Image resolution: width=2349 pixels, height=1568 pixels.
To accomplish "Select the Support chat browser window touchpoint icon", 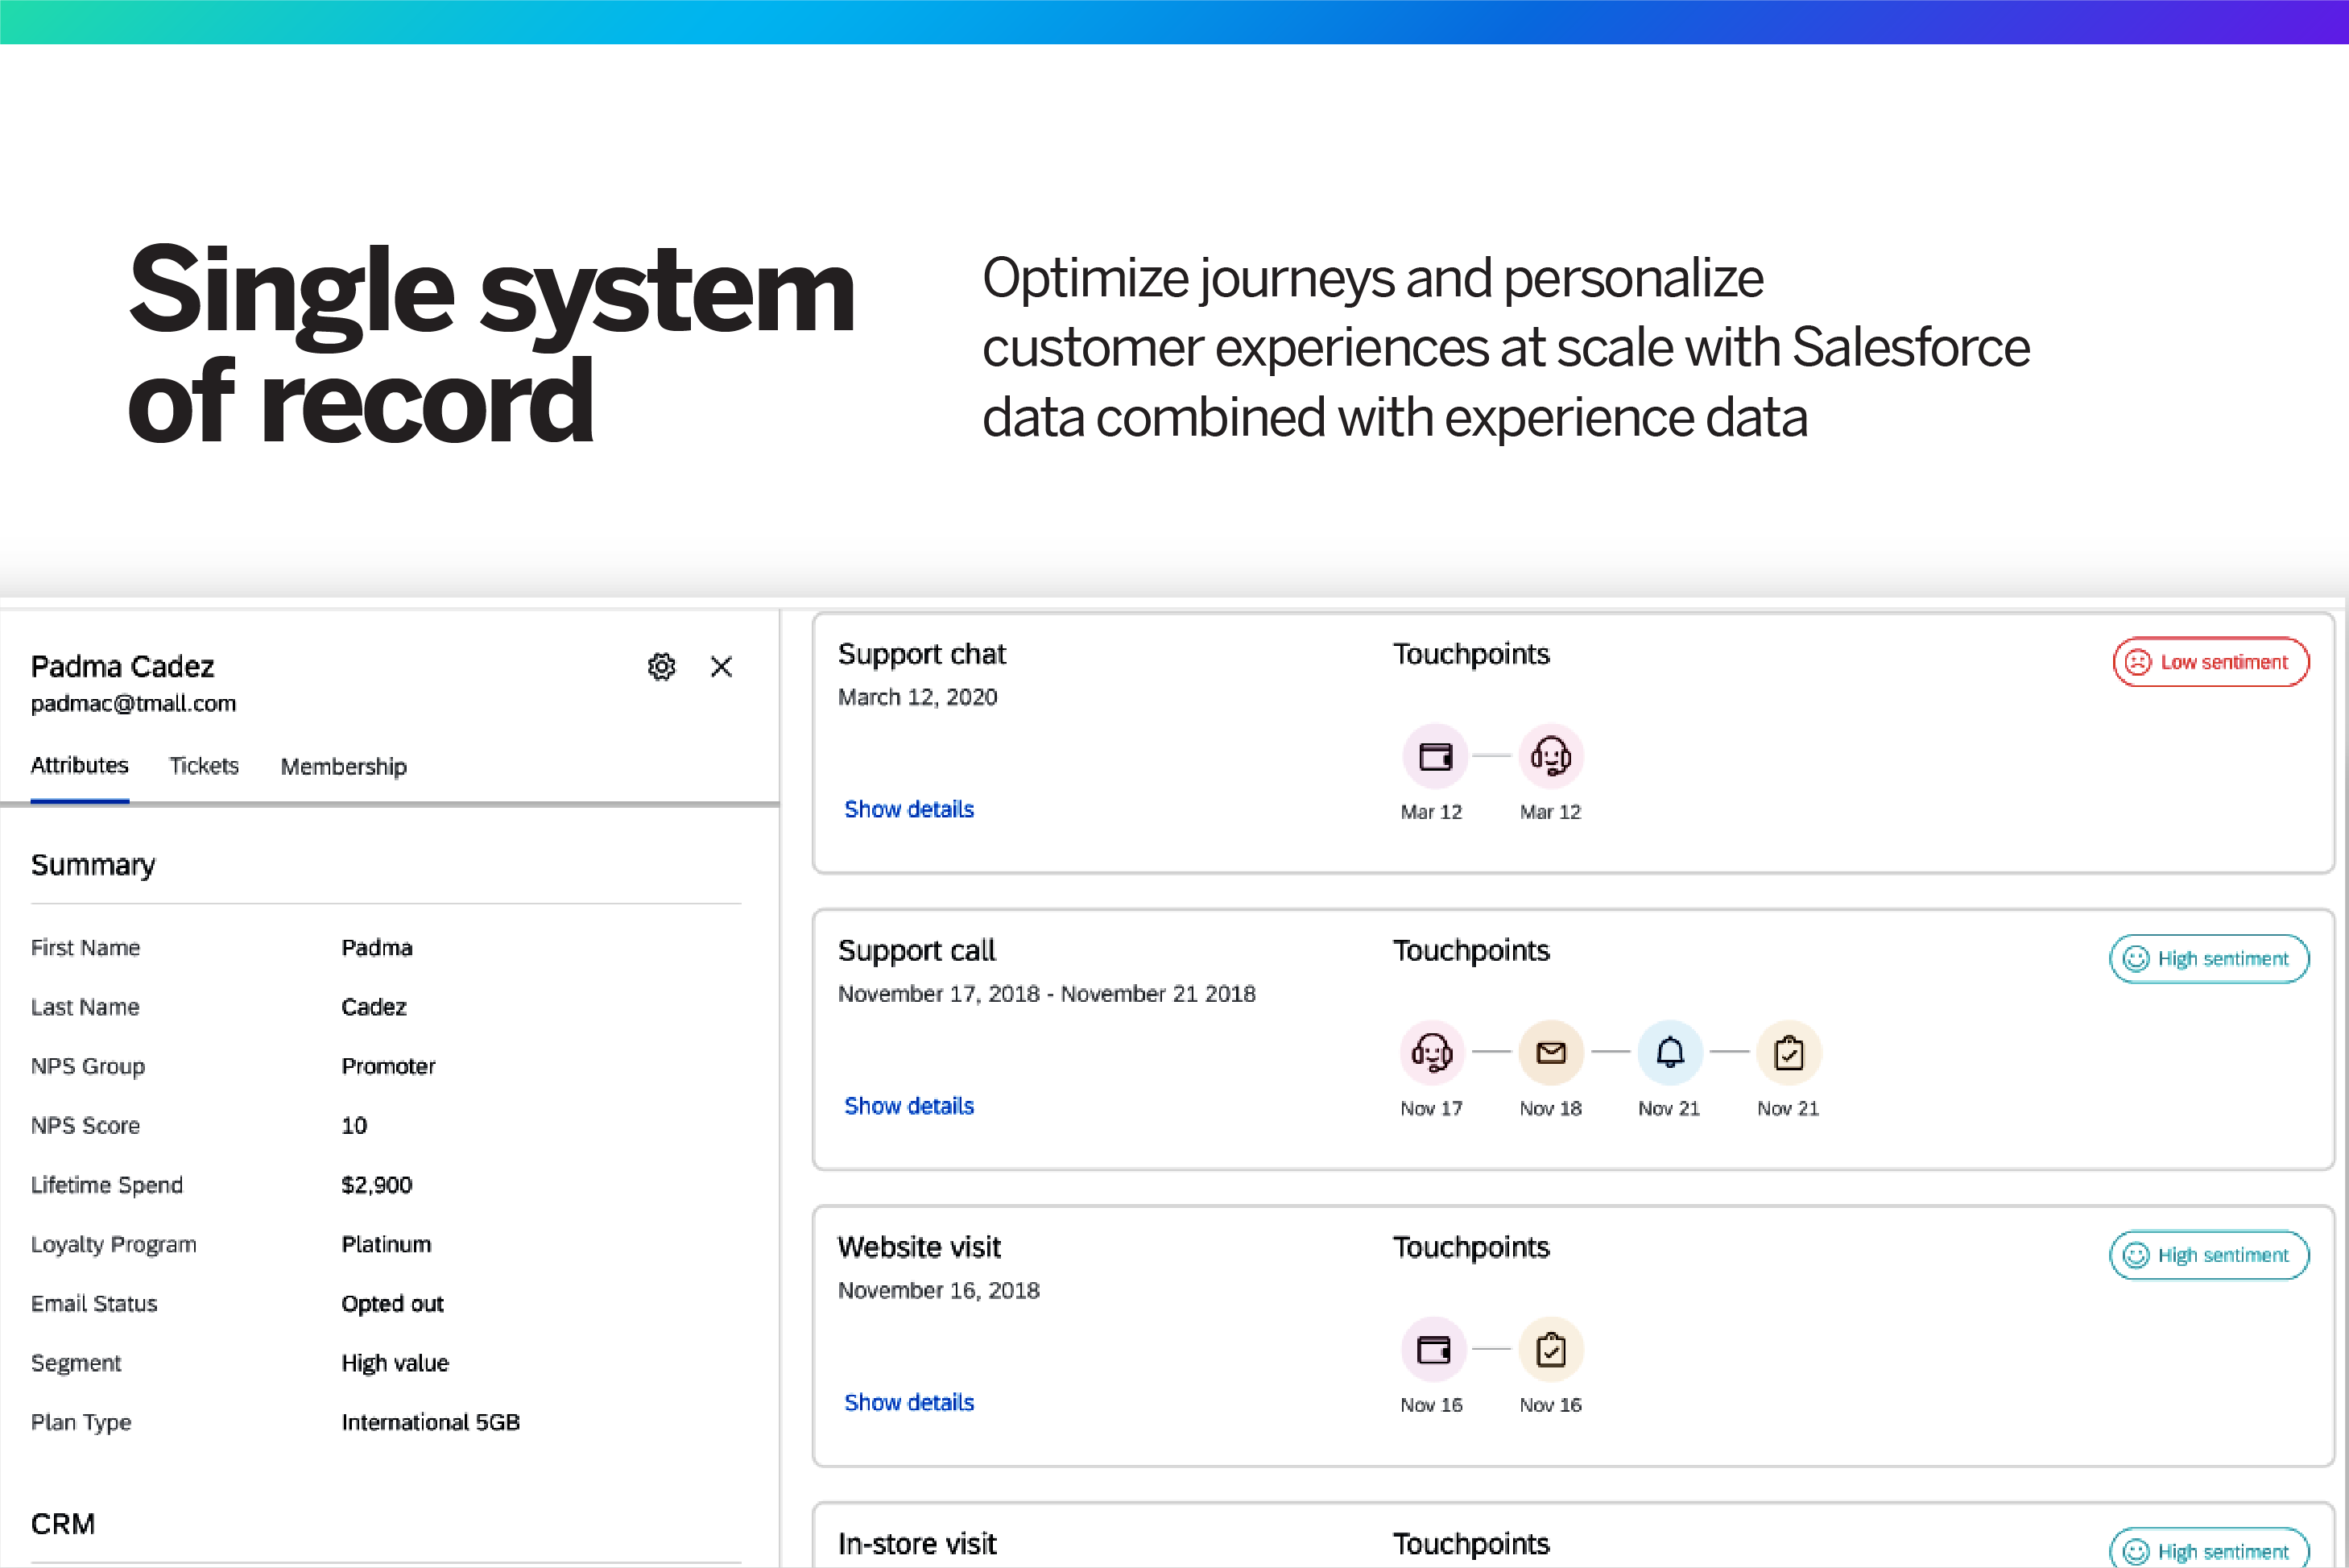I will click(x=1434, y=756).
